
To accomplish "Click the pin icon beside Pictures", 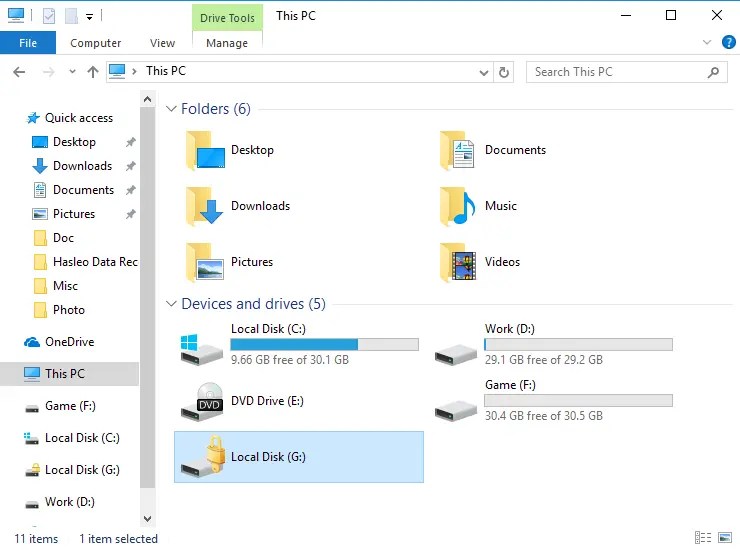I will [131, 214].
